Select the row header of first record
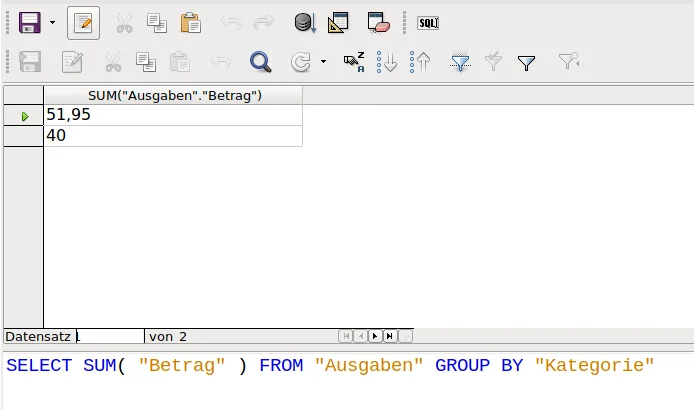 tap(23, 116)
